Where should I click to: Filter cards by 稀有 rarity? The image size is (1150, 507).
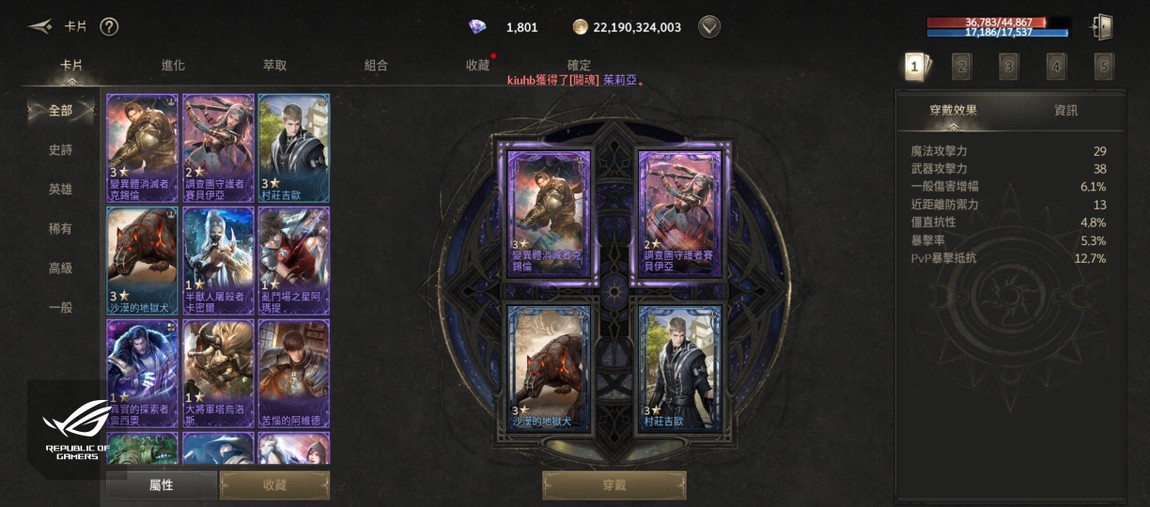coord(61,229)
